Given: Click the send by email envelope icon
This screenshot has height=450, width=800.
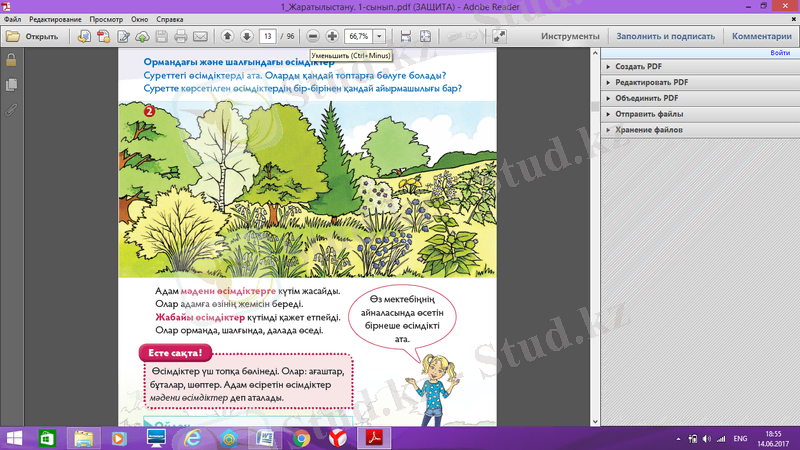Looking at the screenshot, I should [200, 36].
